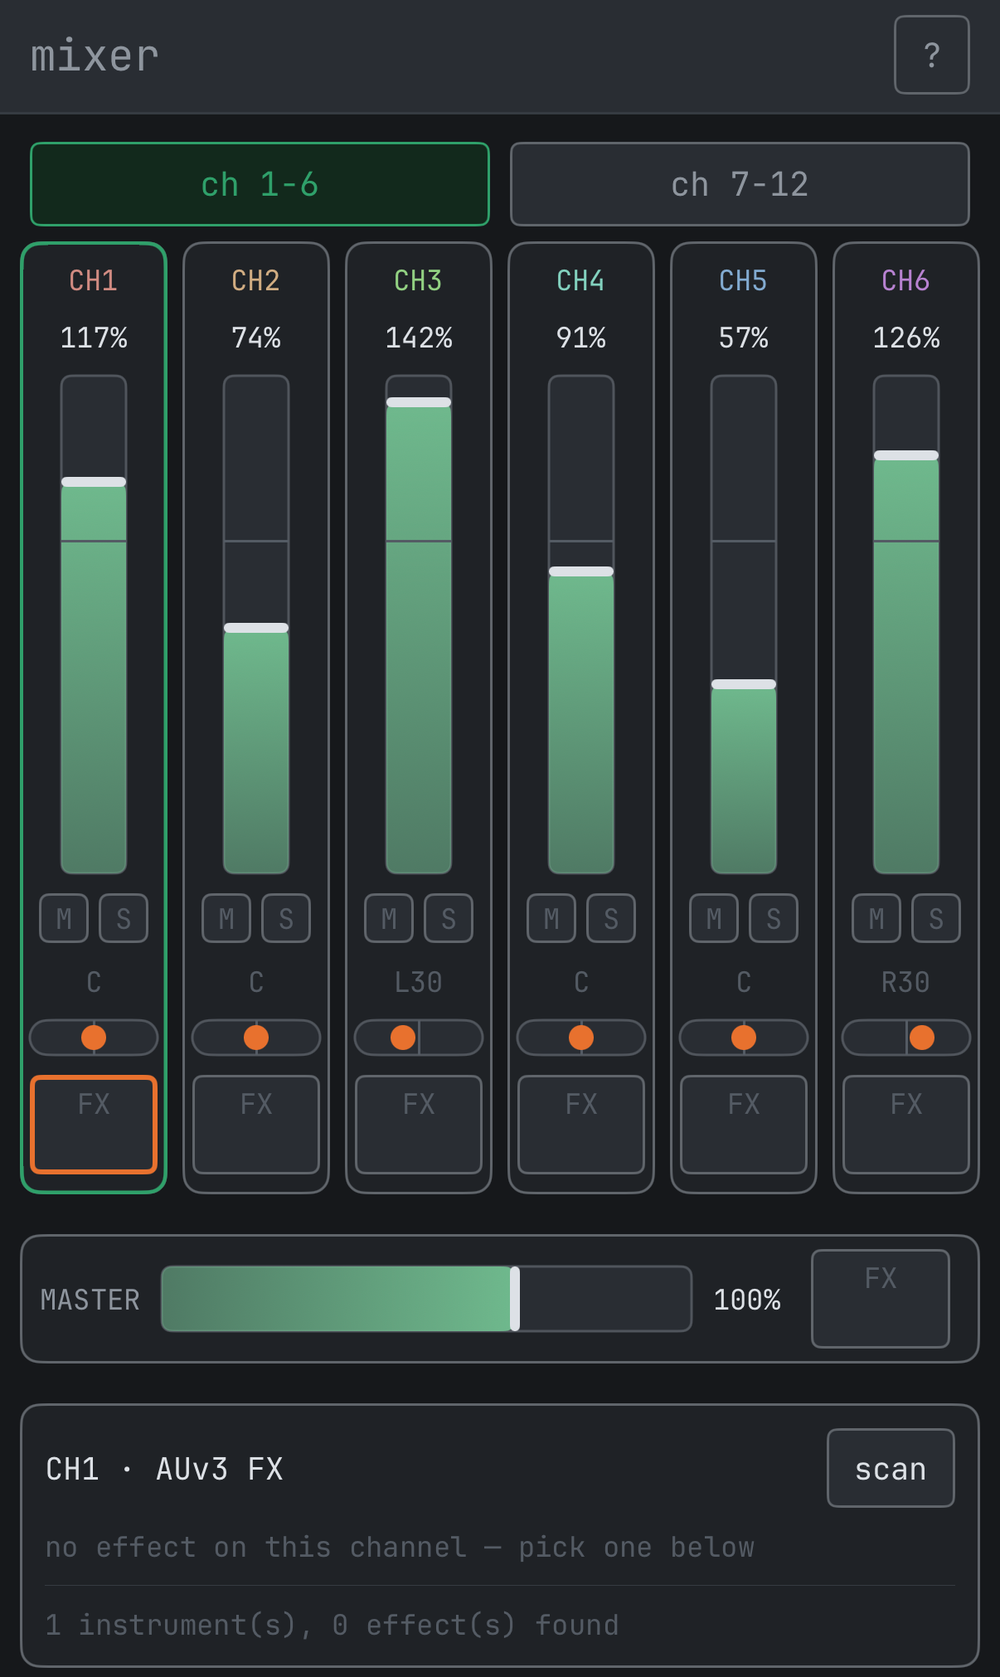Click the 117% level value

click(x=94, y=338)
